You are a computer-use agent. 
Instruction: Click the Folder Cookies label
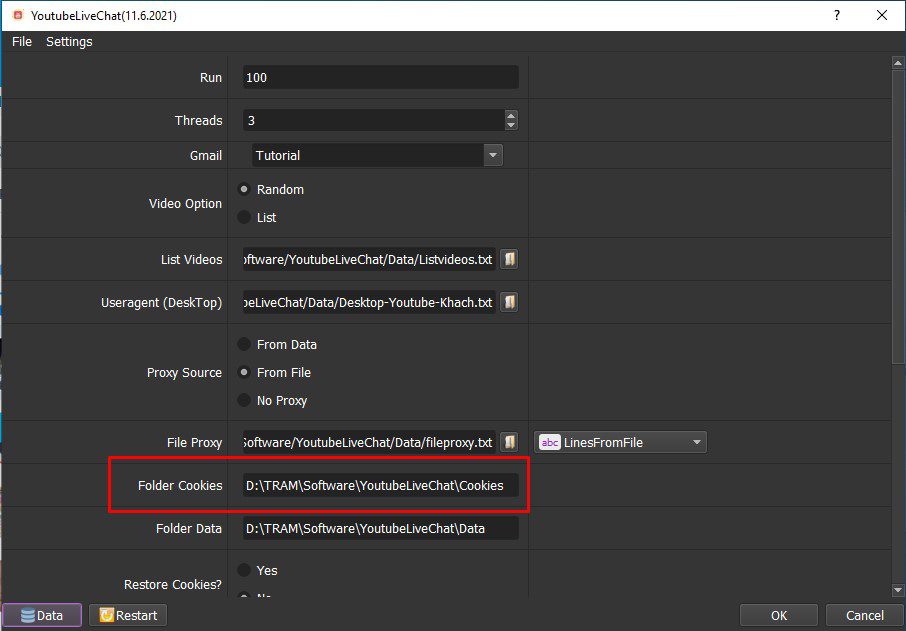click(x=180, y=485)
